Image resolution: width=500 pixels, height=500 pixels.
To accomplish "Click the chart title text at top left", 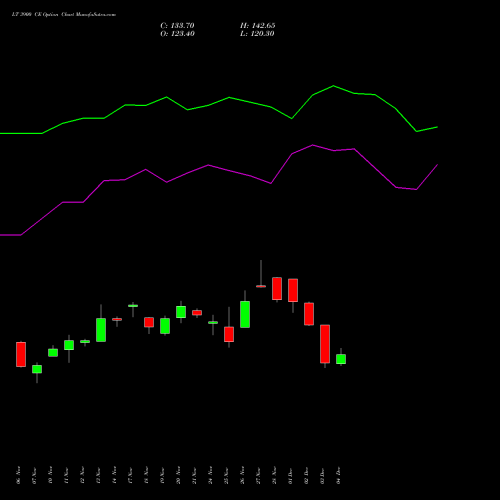I will (x=64, y=15).
